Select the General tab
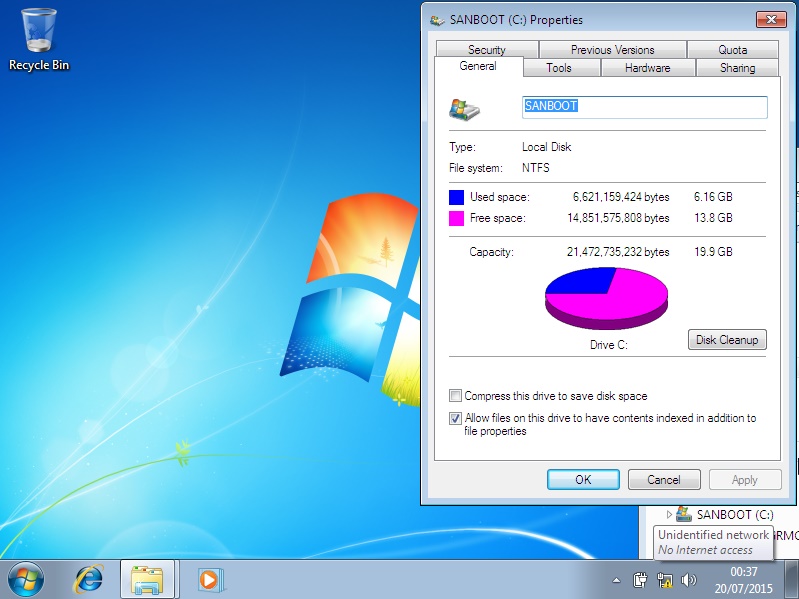The width and height of the screenshot is (799, 599). click(x=478, y=66)
